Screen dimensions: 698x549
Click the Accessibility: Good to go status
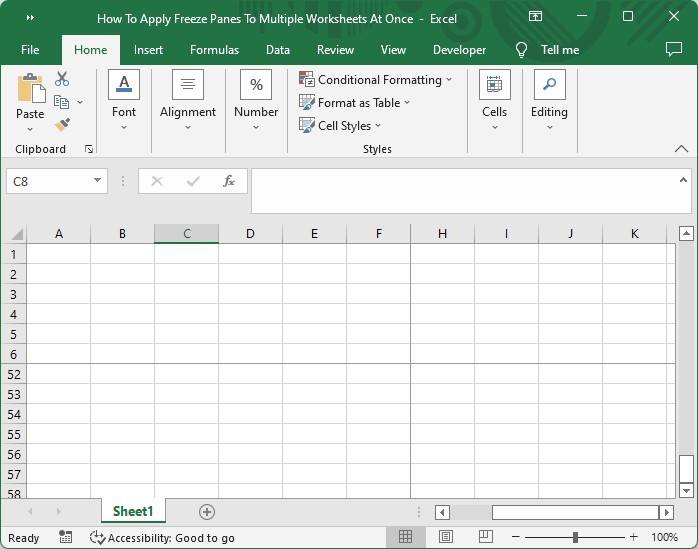162,538
